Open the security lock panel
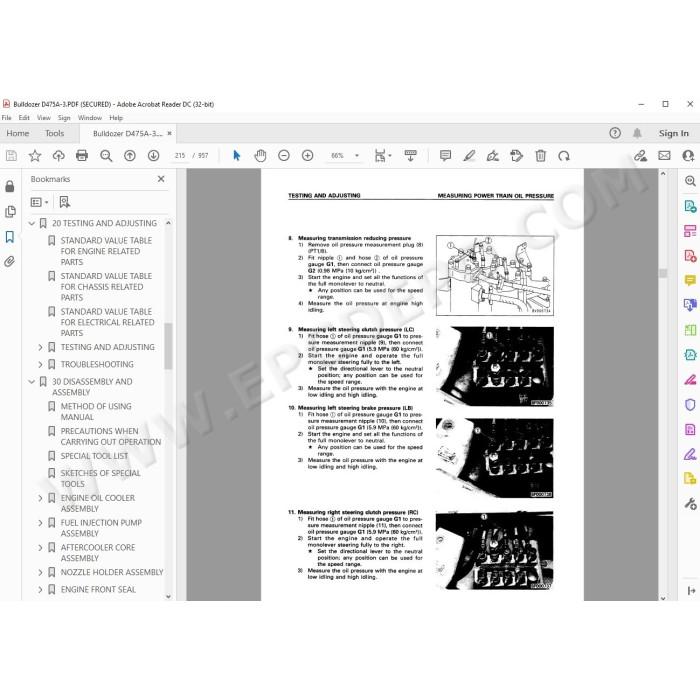 (x=10, y=186)
